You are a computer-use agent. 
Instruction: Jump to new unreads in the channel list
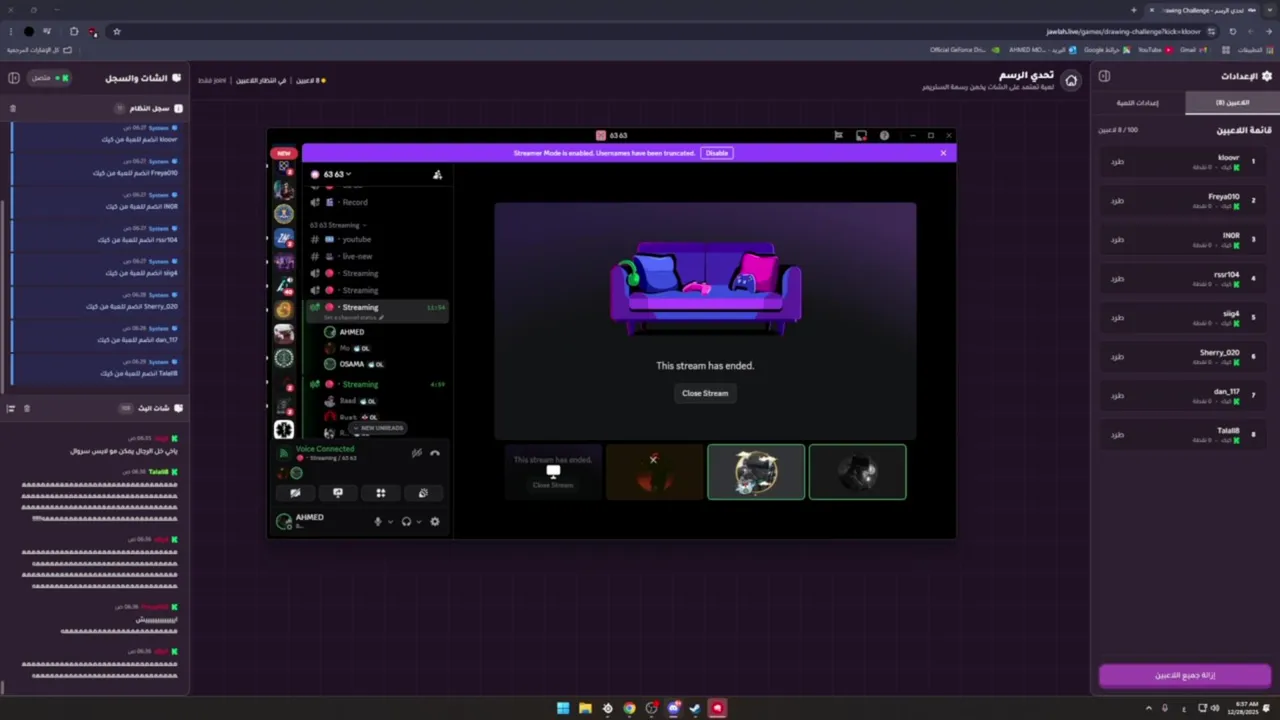pos(378,428)
